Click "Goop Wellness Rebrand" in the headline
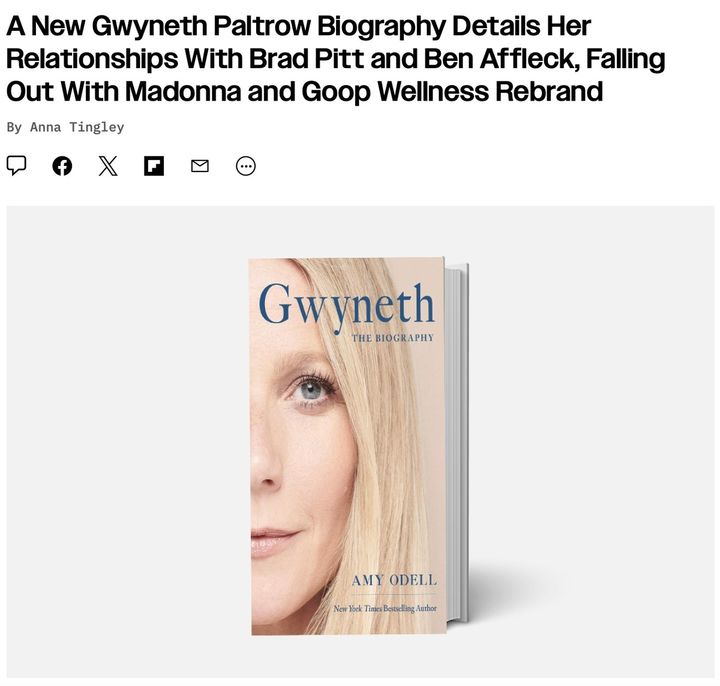This screenshot has width=720, height=686. [452, 91]
